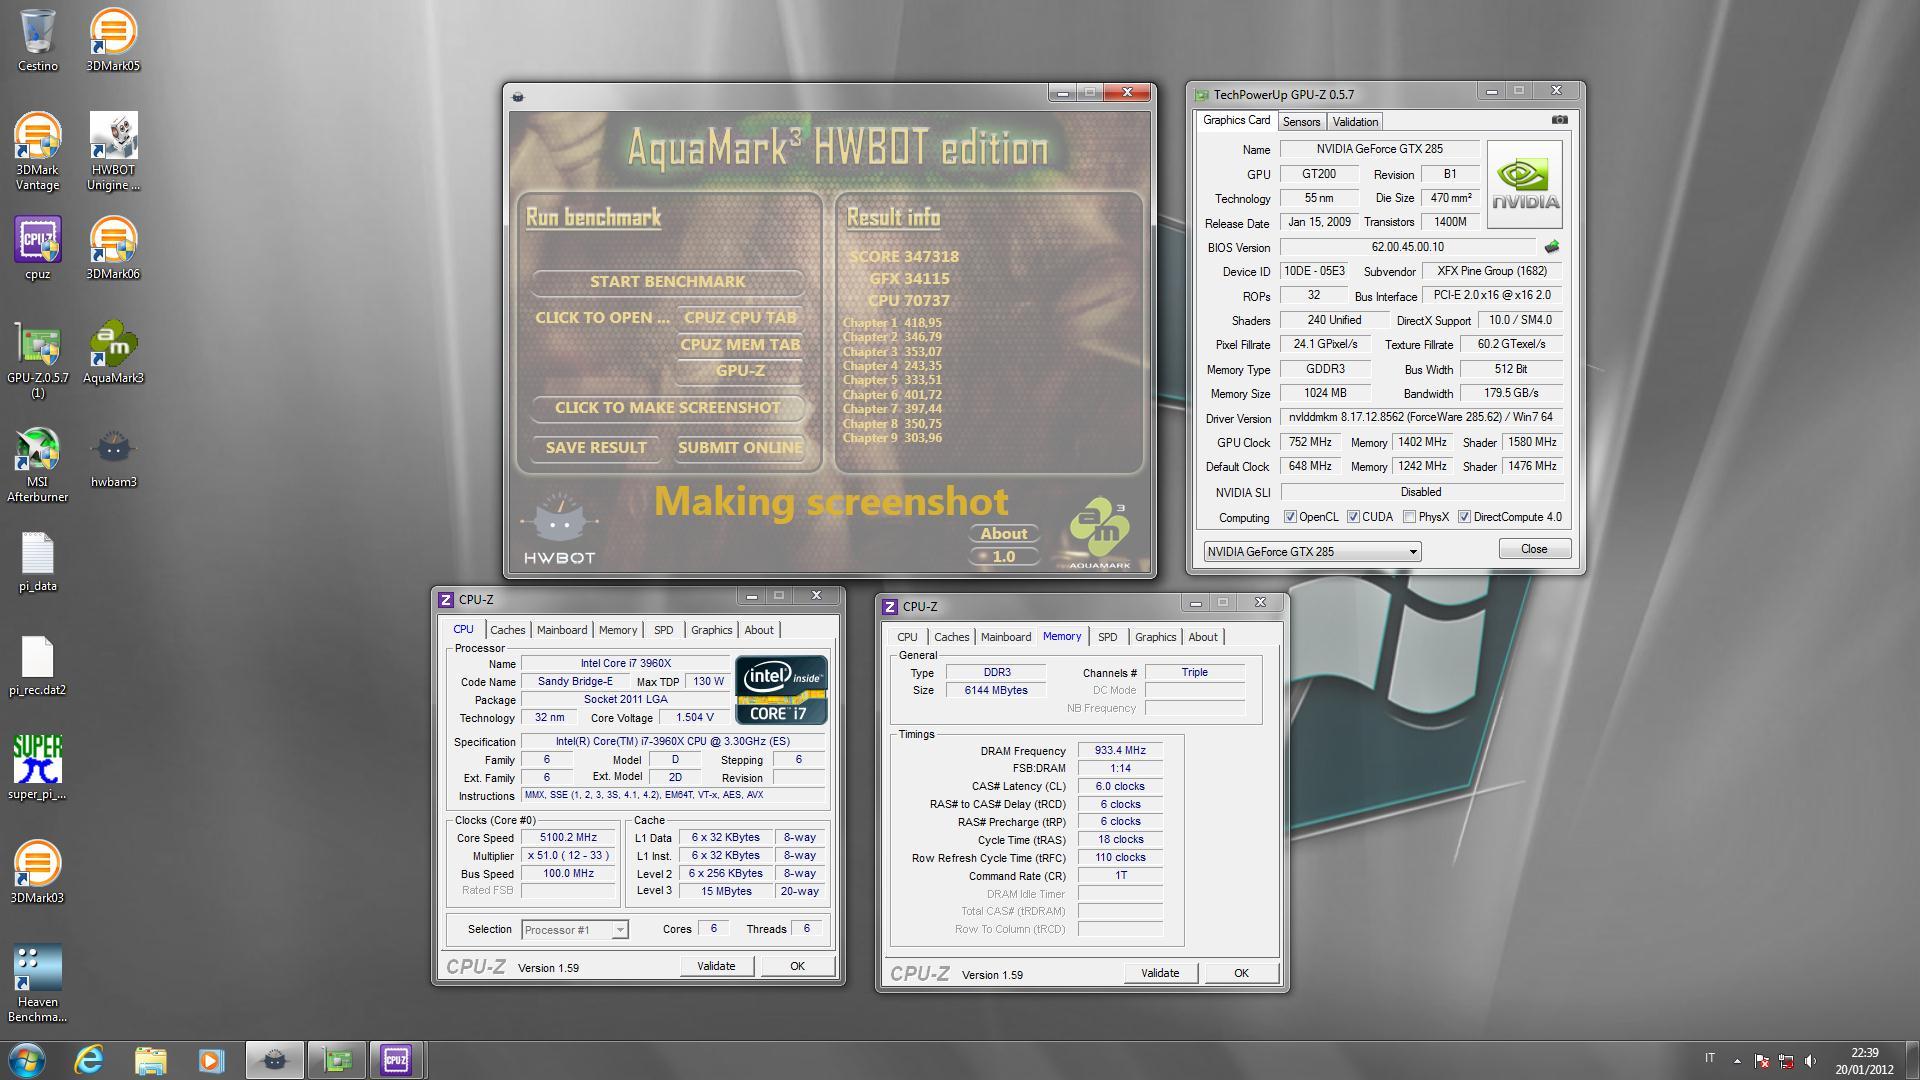Expand the GPU selection dropdown in GPU-Z
This screenshot has width=1920, height=1080.
point(1412,551)
